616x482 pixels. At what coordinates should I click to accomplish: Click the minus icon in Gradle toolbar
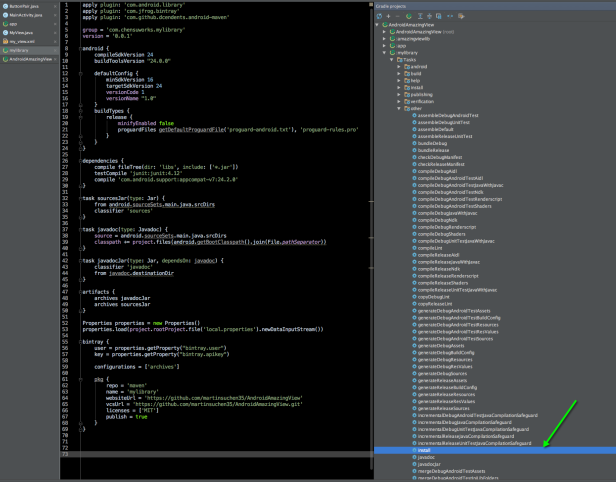(x=398, y=17)
